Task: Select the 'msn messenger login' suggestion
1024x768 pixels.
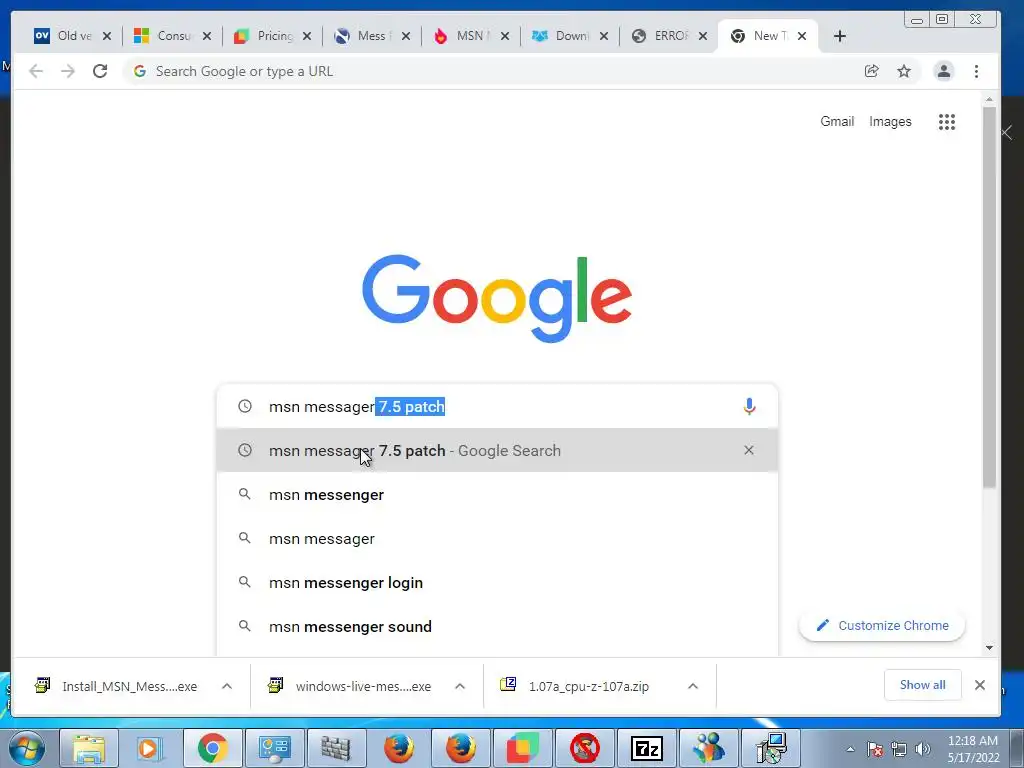Action: [497, 583]
